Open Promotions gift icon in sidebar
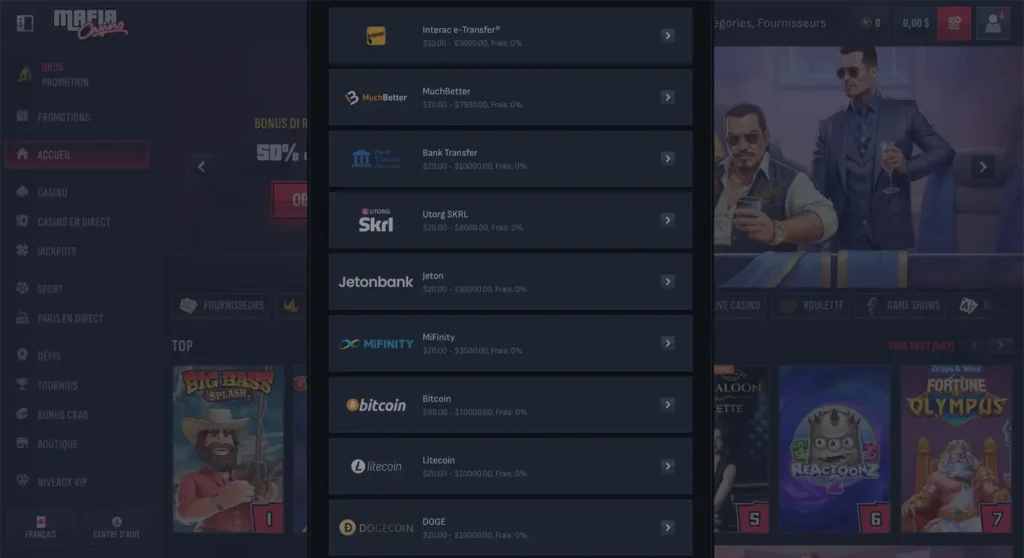This screenshot has width=1024, height=558. tap(22, 116)
